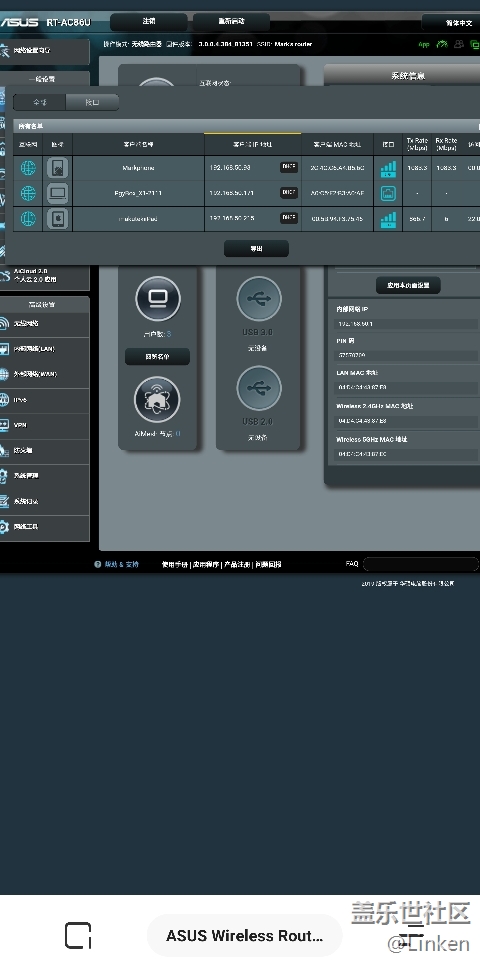The height and width of the screenshot is (975, 480).
Task: Click the wireless signal icon in mukatestiPad row
Action: click(388, 219)
